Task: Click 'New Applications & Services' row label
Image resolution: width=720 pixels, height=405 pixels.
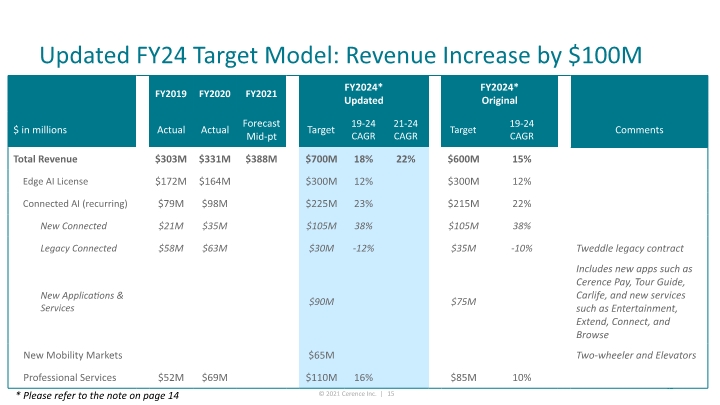Action: tap(82, 302)
